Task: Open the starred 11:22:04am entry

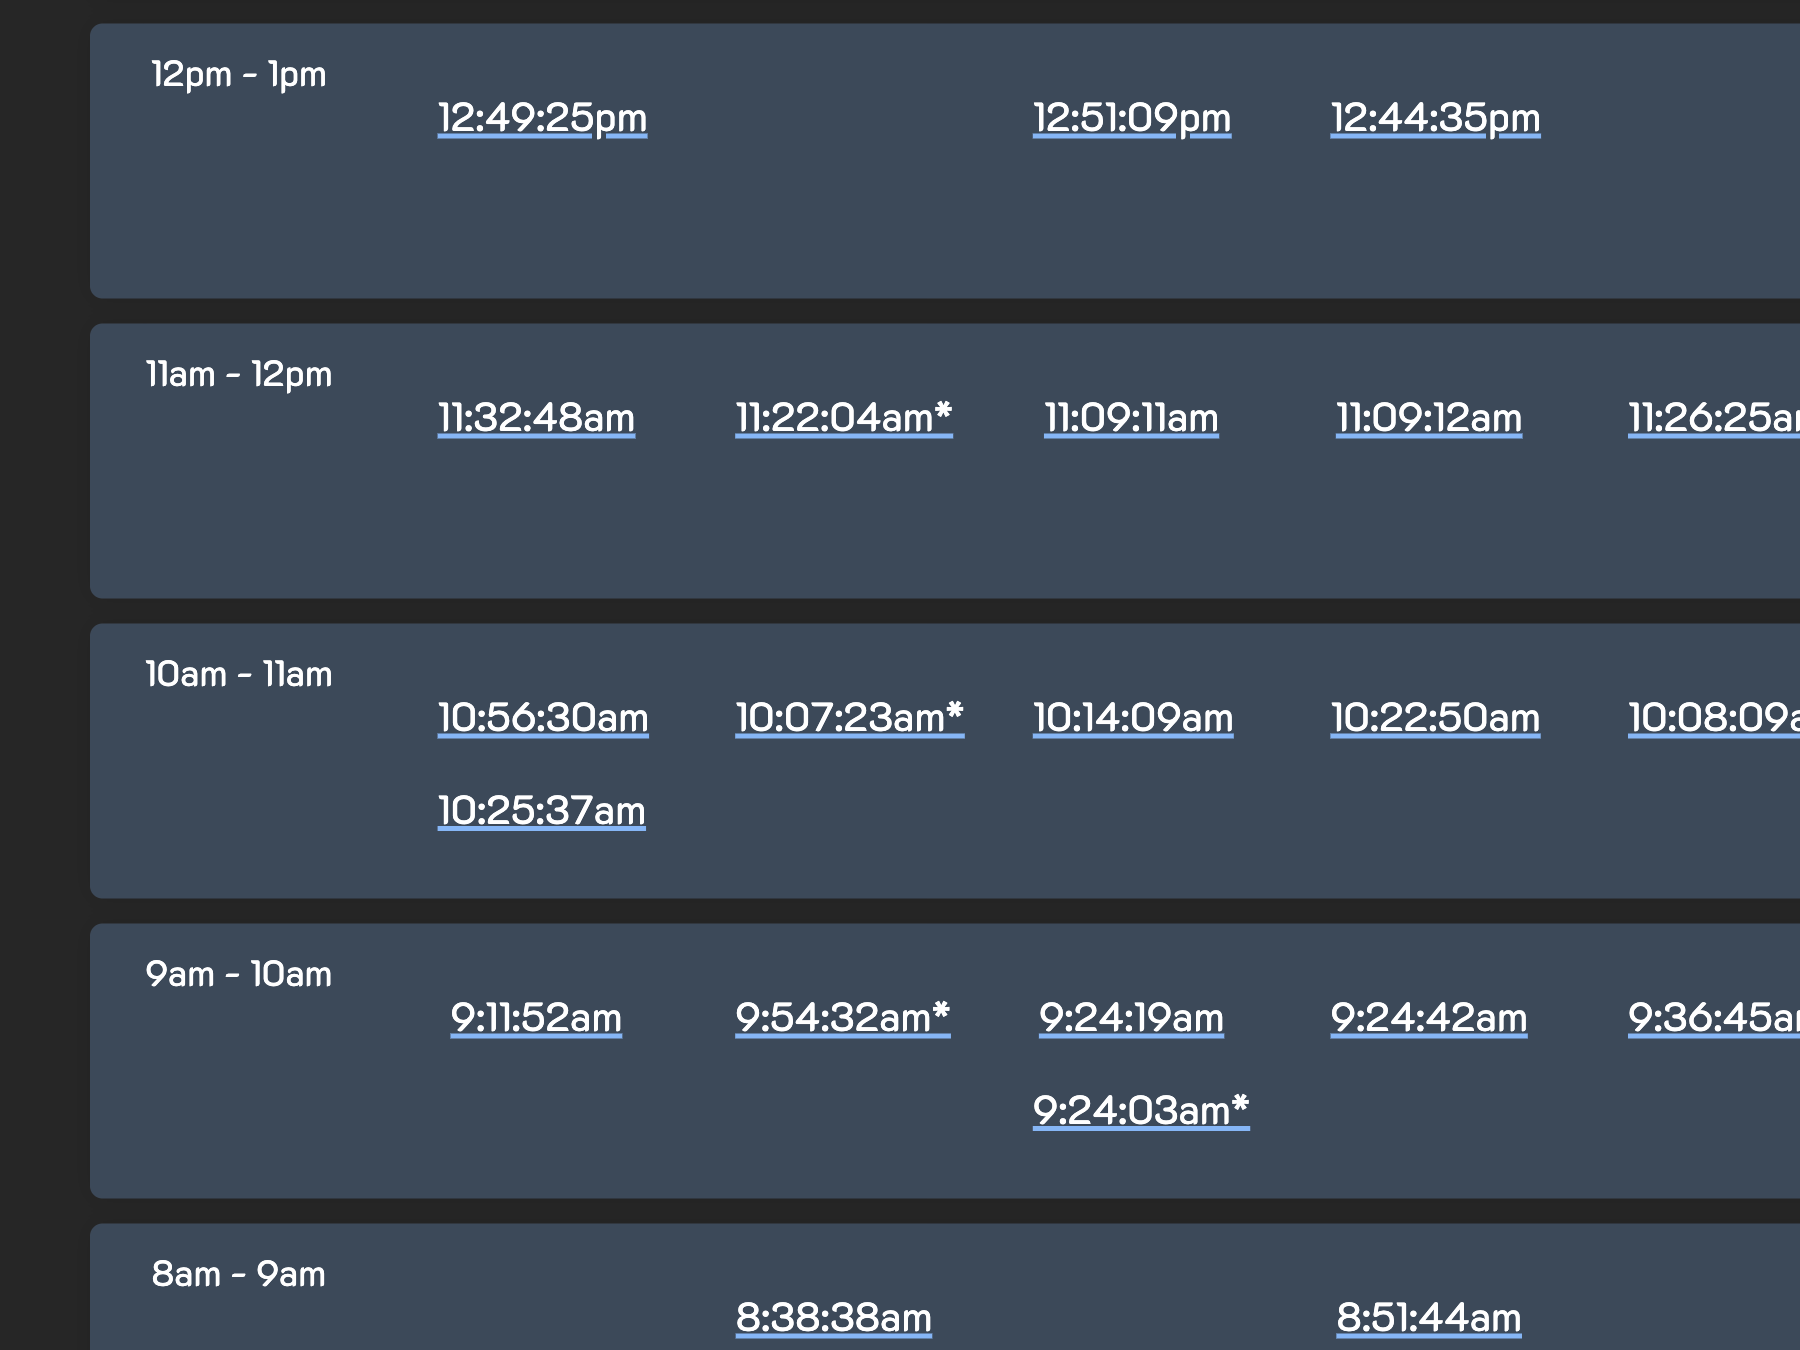Action: [x=843, y=418]
